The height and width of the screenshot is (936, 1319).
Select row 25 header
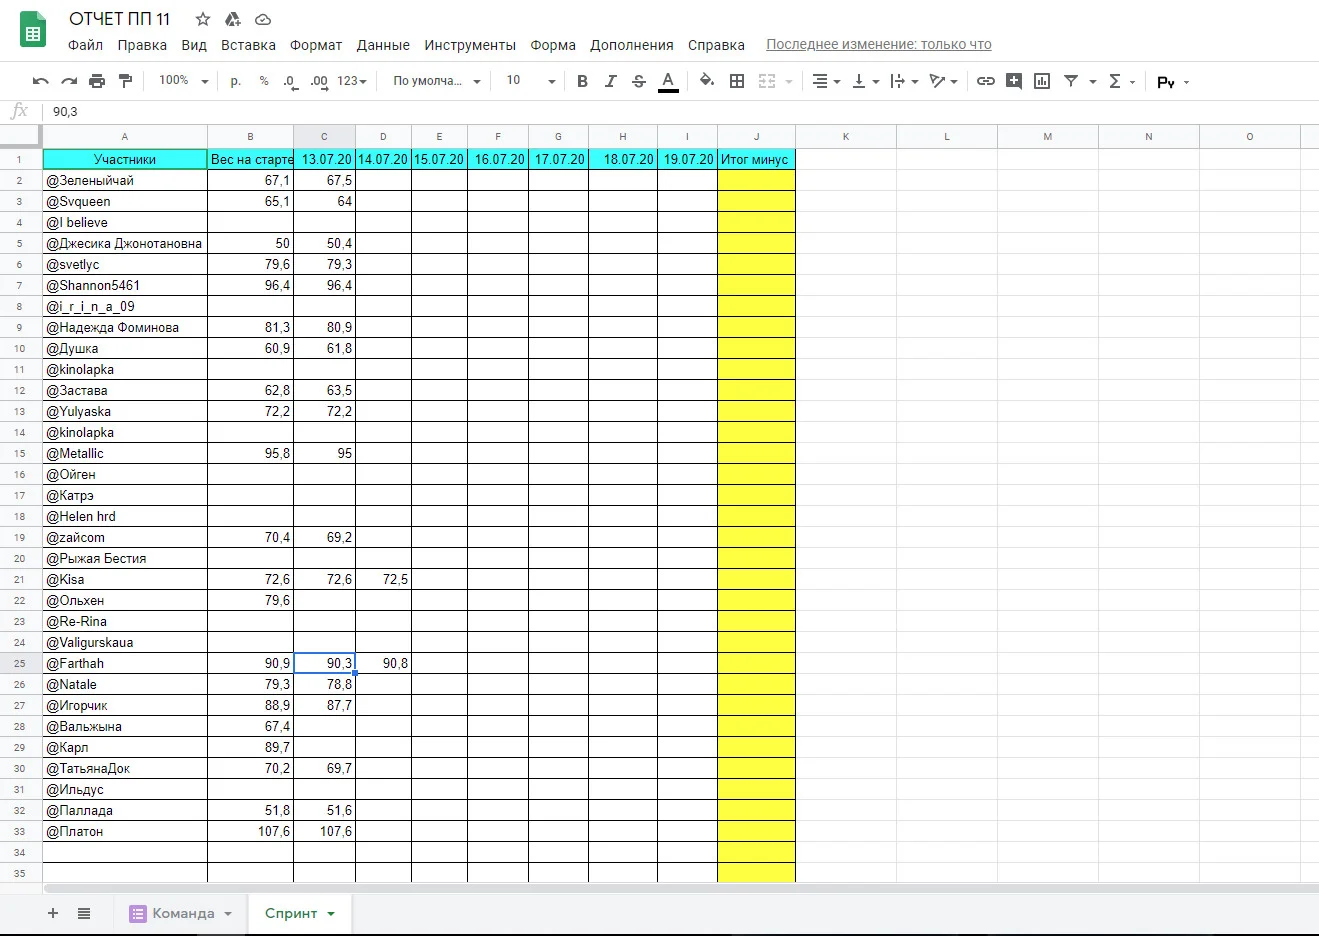(20, 663)
